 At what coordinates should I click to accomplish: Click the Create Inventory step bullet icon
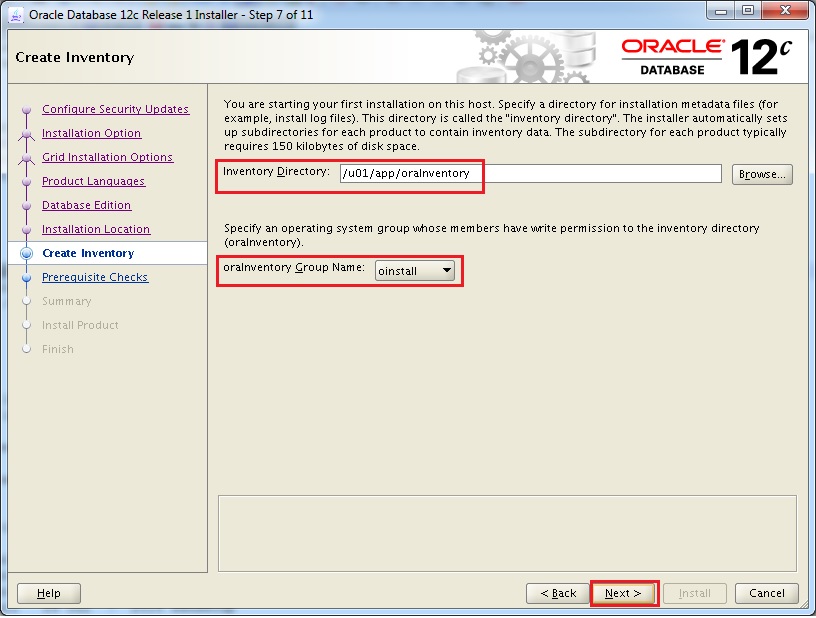click(26, 254)
